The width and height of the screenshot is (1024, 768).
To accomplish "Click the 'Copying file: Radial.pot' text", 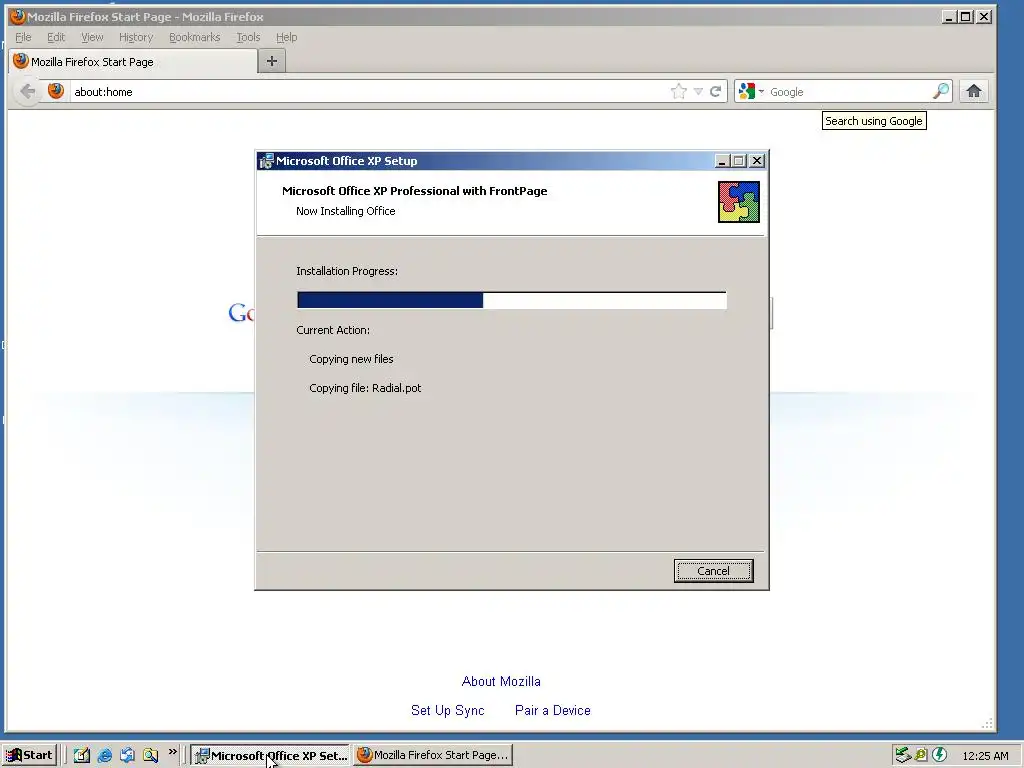I will tap(365, 388).
